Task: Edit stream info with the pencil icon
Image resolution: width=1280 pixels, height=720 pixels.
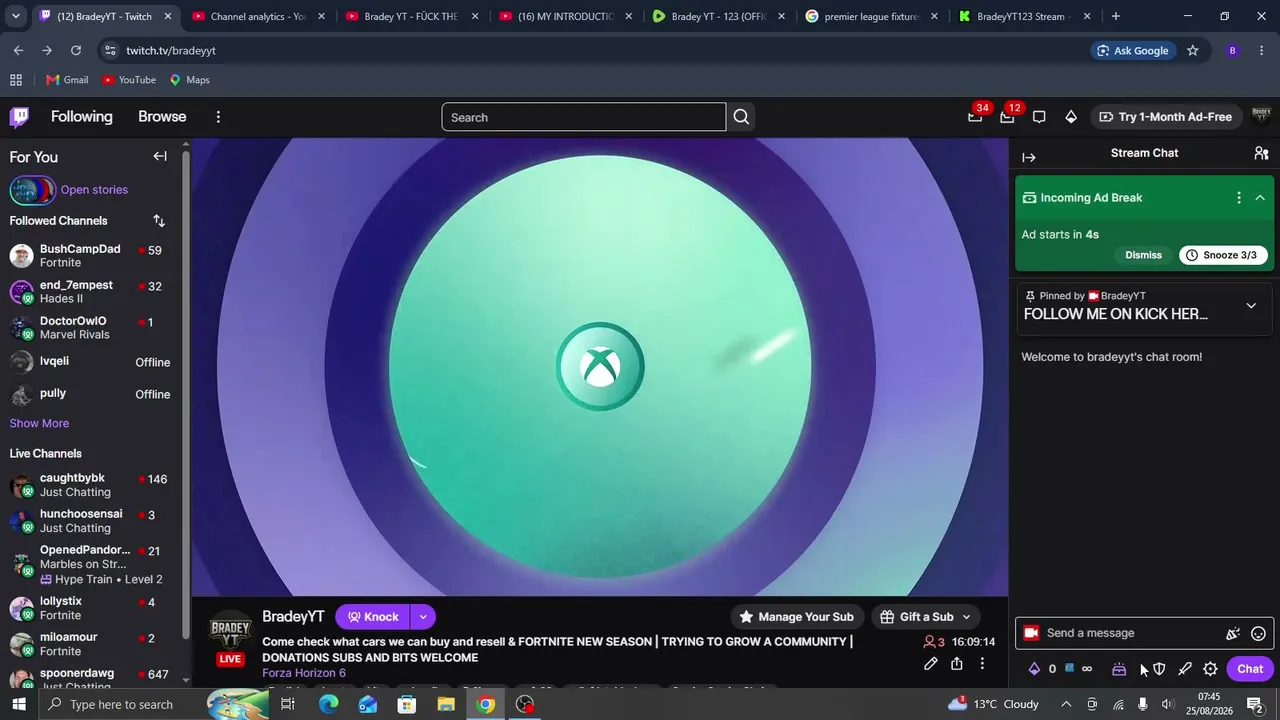Action: [x=931, y=664]
